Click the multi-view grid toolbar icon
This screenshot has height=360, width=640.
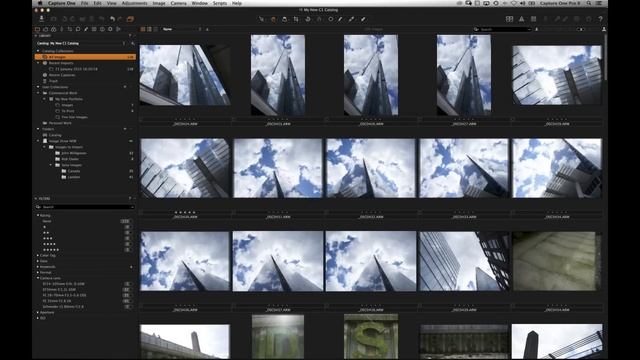(x=509, y=19)
